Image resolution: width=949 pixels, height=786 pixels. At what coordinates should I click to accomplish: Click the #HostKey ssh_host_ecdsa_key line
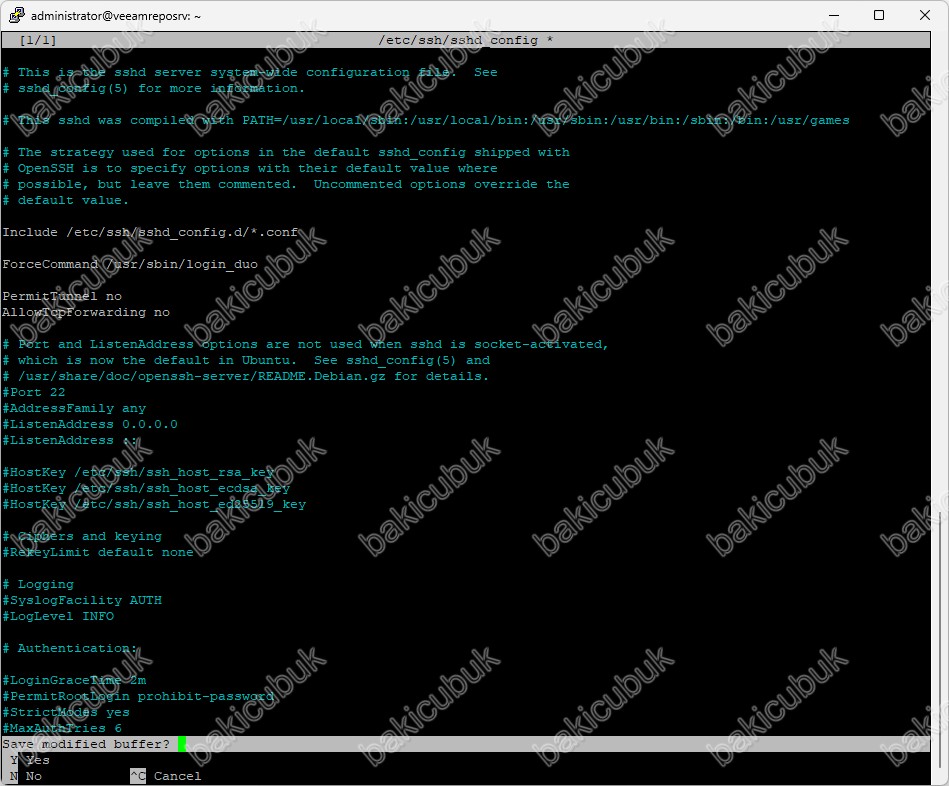146,488
